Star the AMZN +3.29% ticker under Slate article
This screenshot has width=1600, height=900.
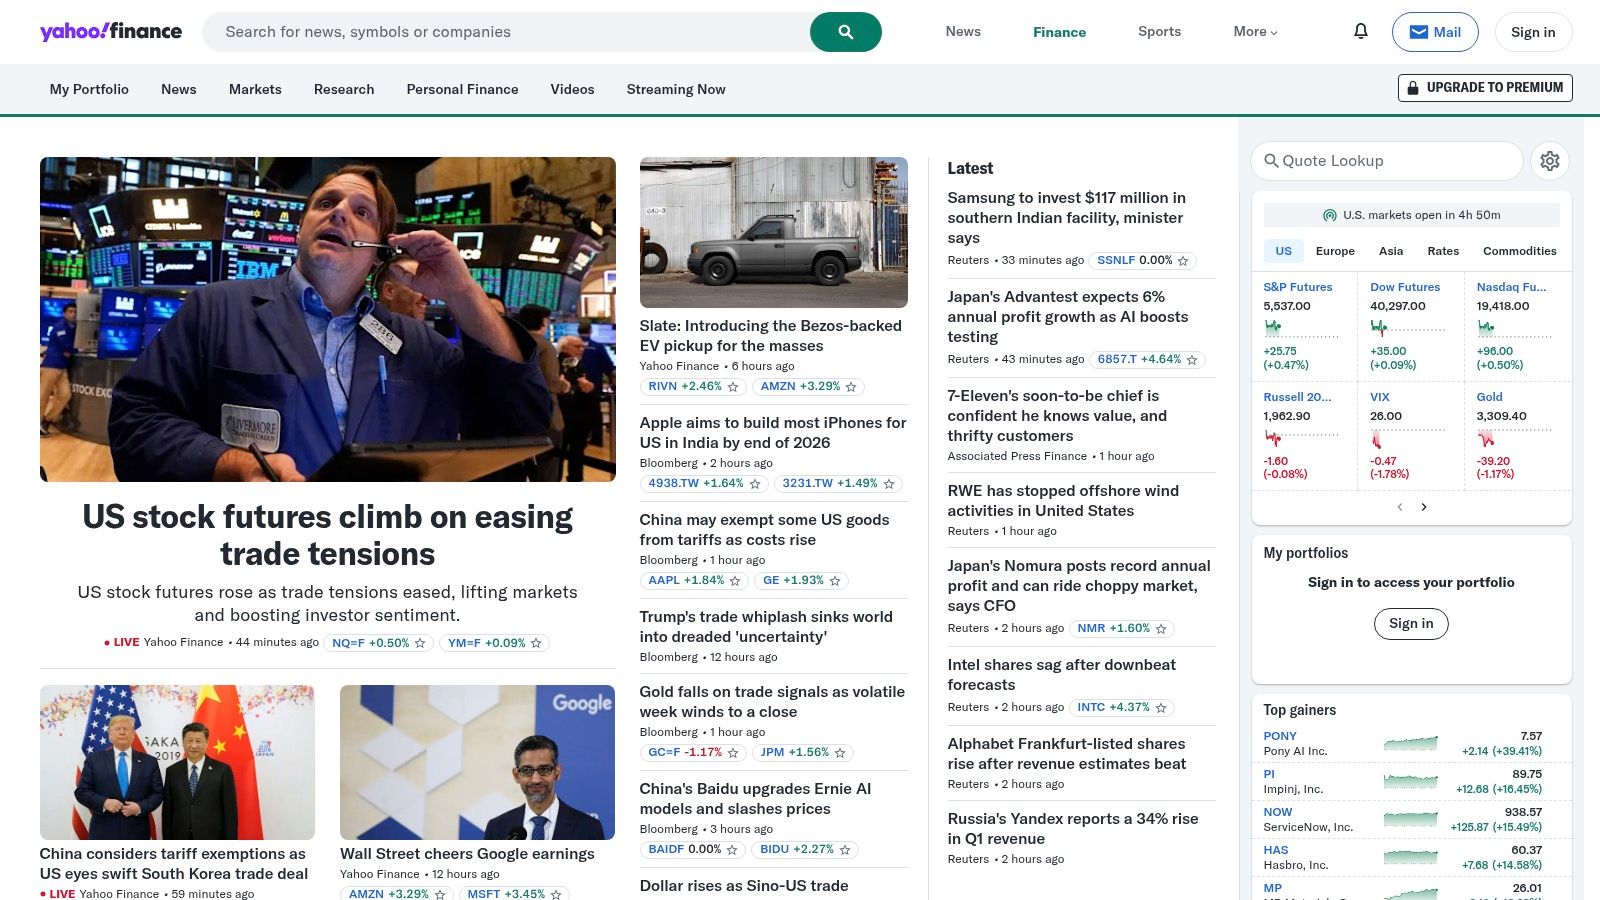click(851, 387)
